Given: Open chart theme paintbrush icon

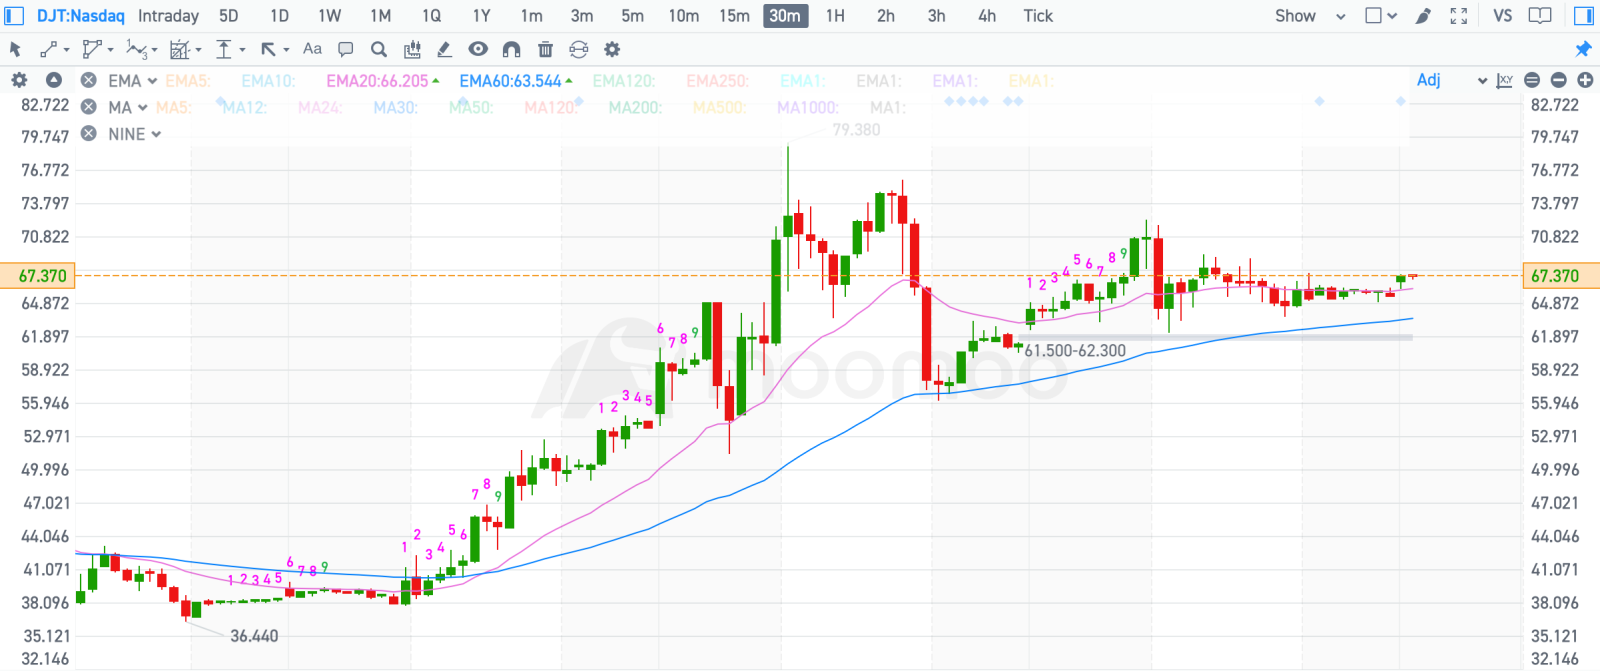Looking at the screenshot, I should click(x=1423, y=16).
